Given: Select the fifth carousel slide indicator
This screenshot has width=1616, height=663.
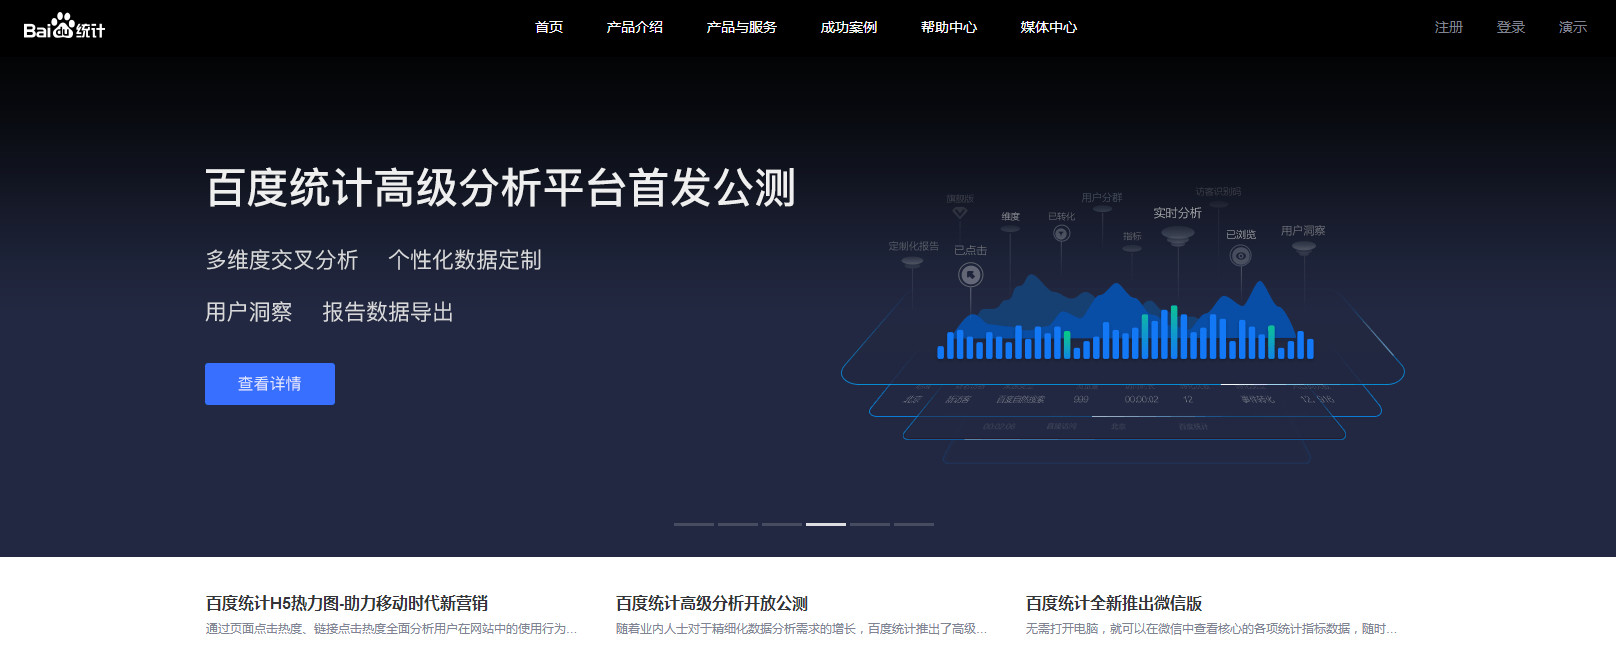Looking at the screenshot, I should tap(870, 524).
